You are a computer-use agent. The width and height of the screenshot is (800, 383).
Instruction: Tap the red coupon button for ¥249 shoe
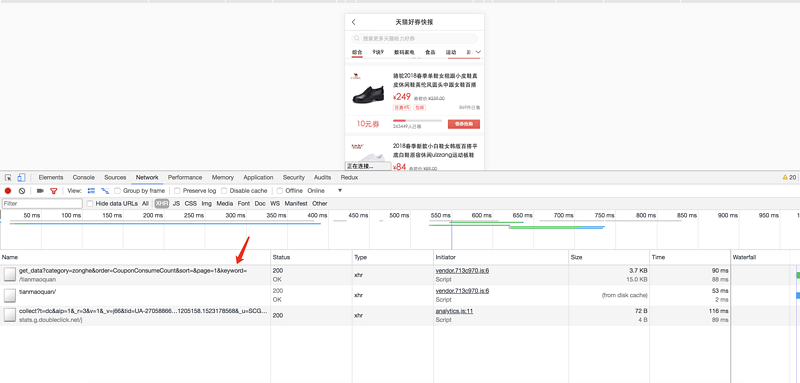464,124
